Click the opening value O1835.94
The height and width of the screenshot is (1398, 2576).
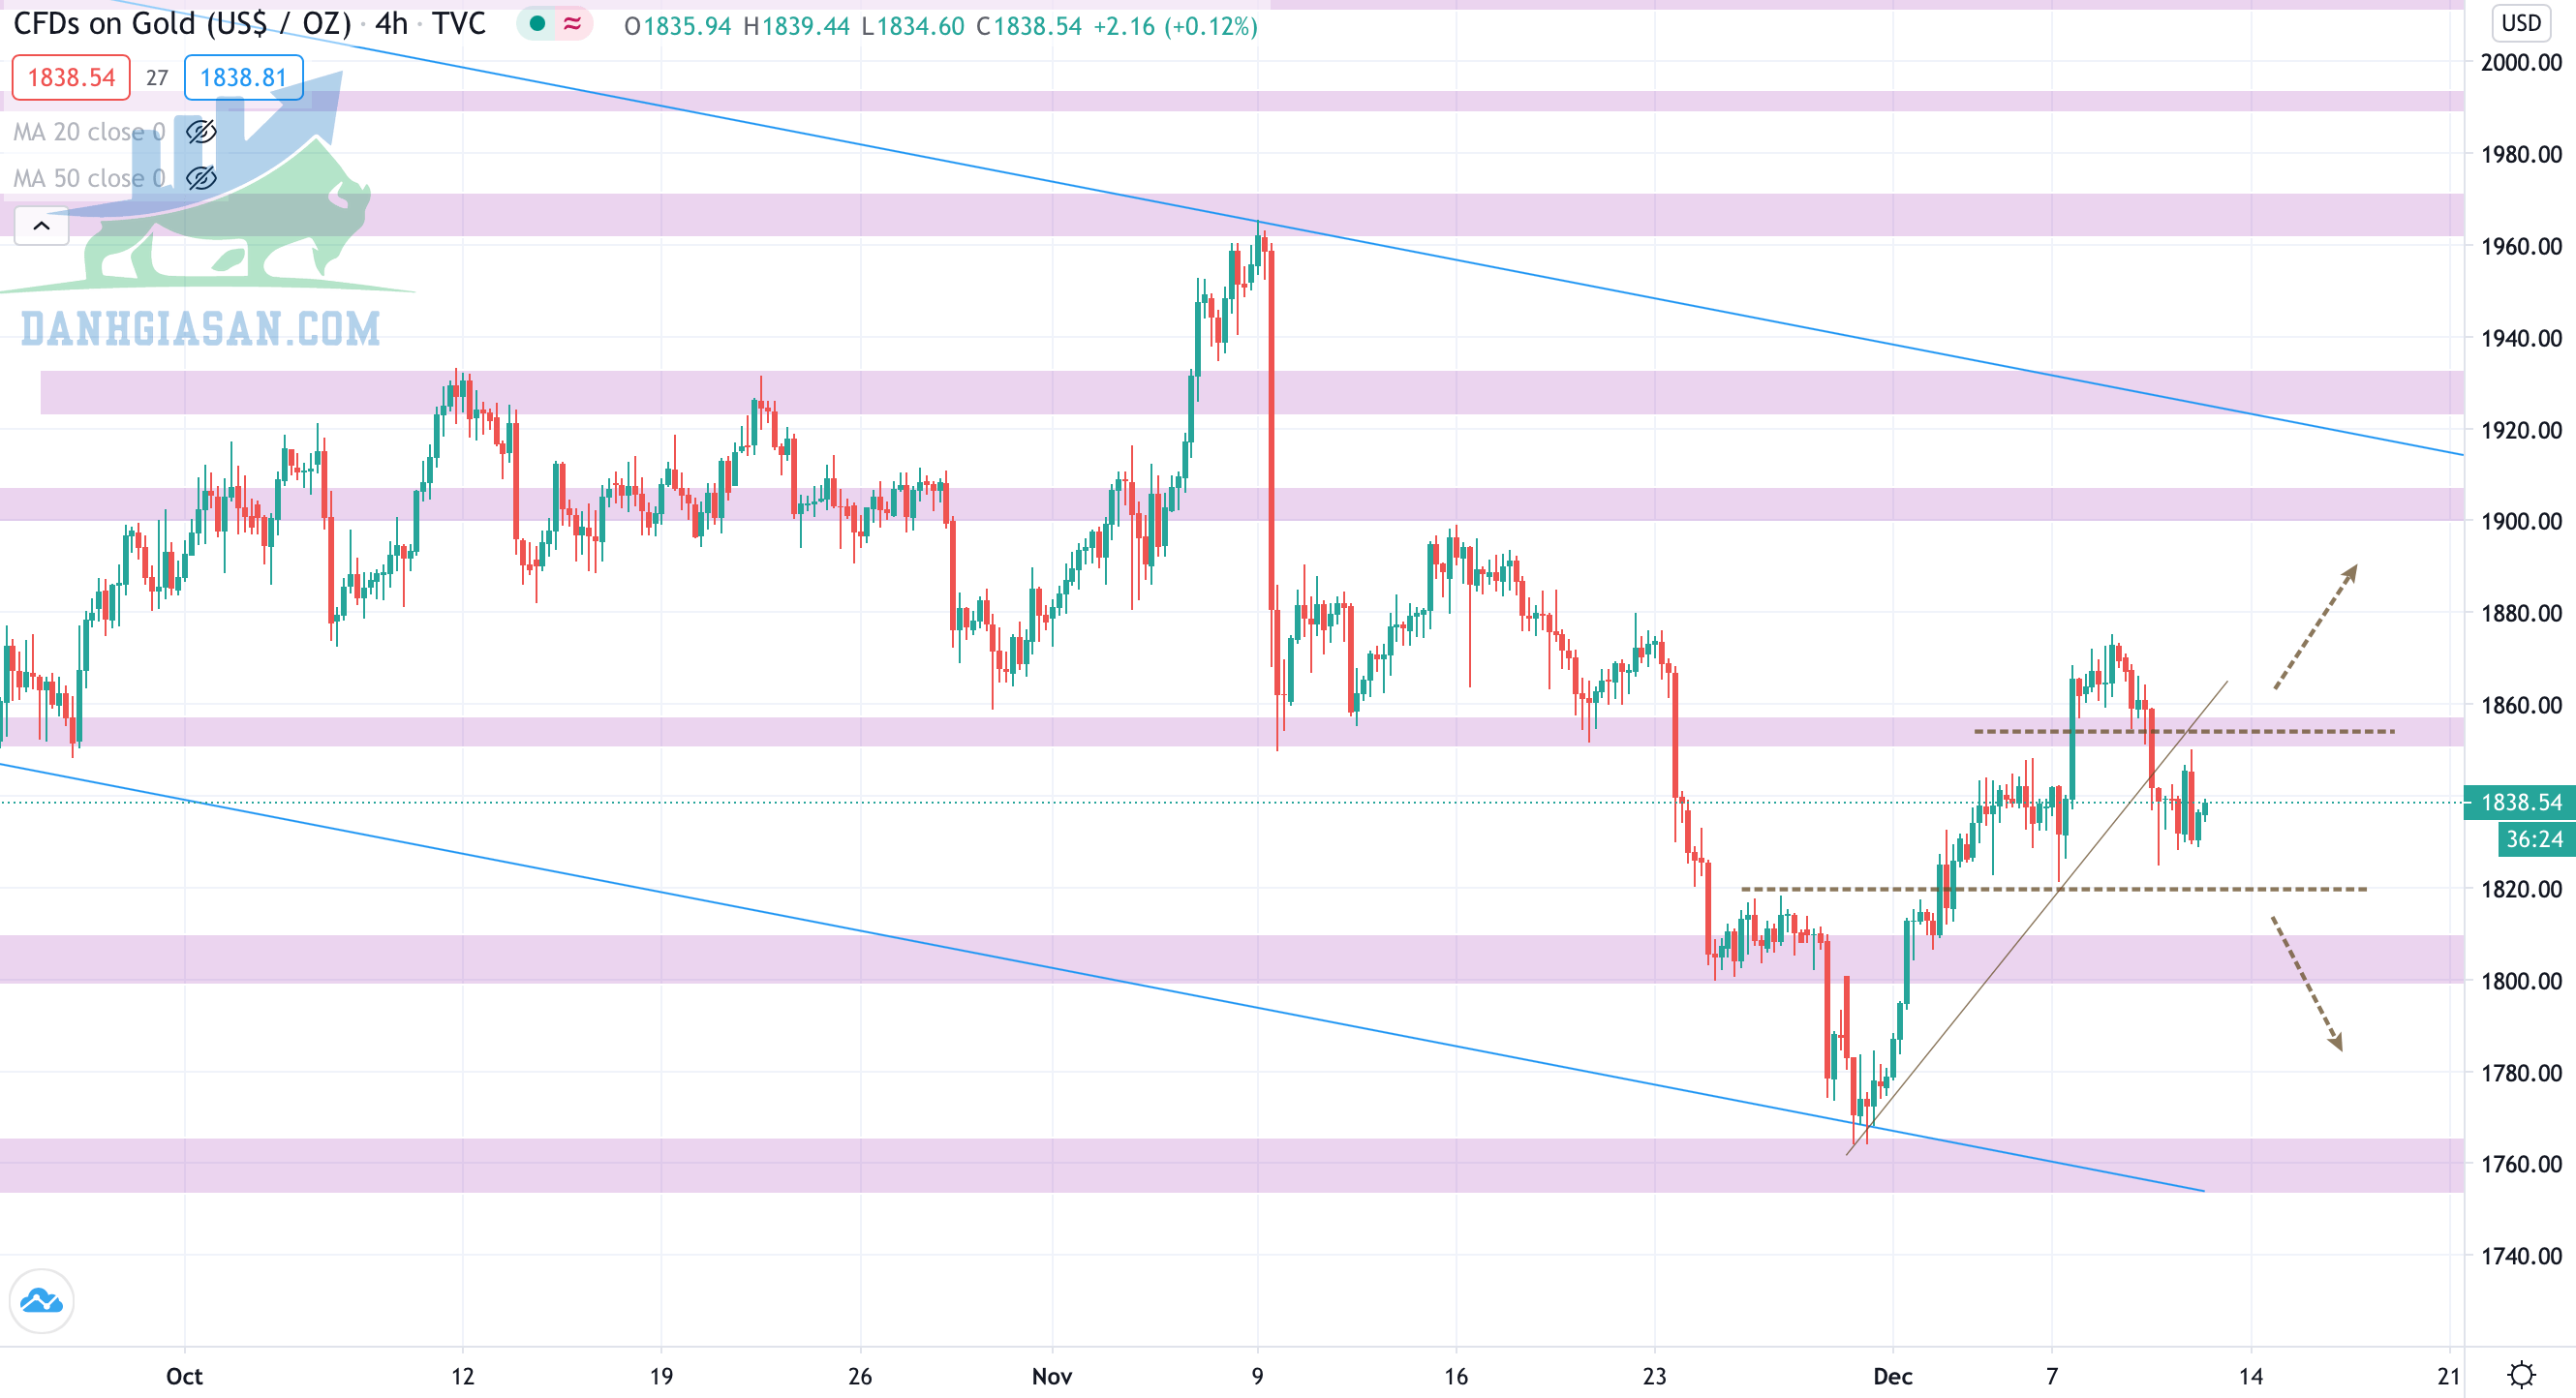tap(678, 26)
